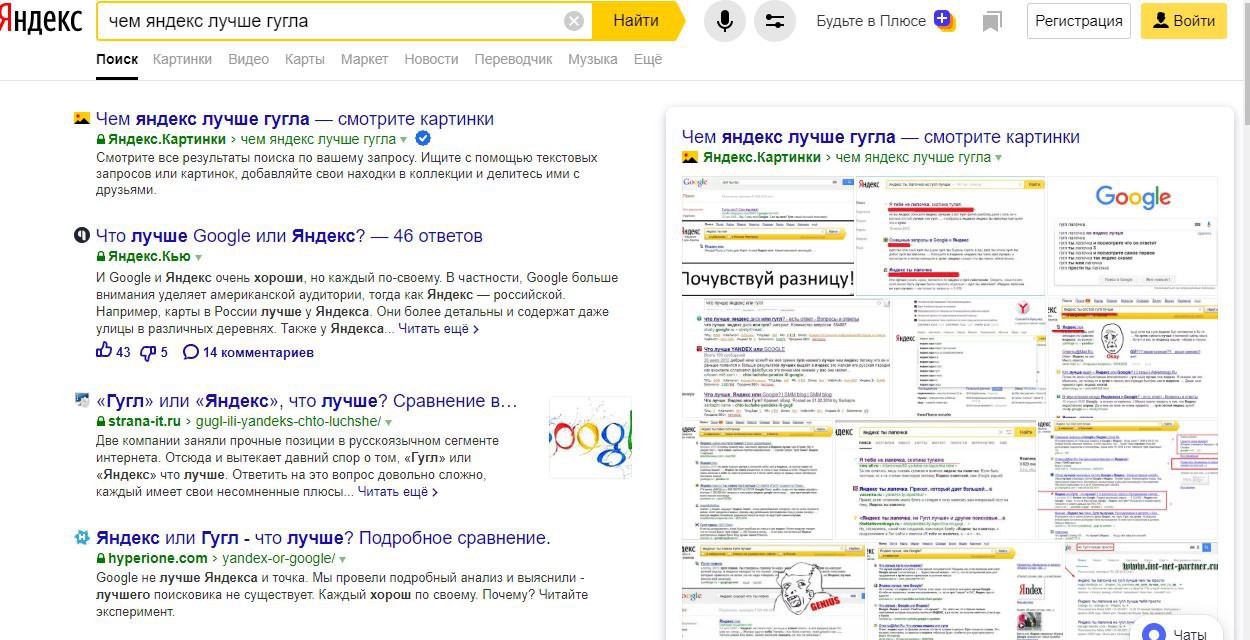Switch to the Поиск tab

[x=117, y=59]
